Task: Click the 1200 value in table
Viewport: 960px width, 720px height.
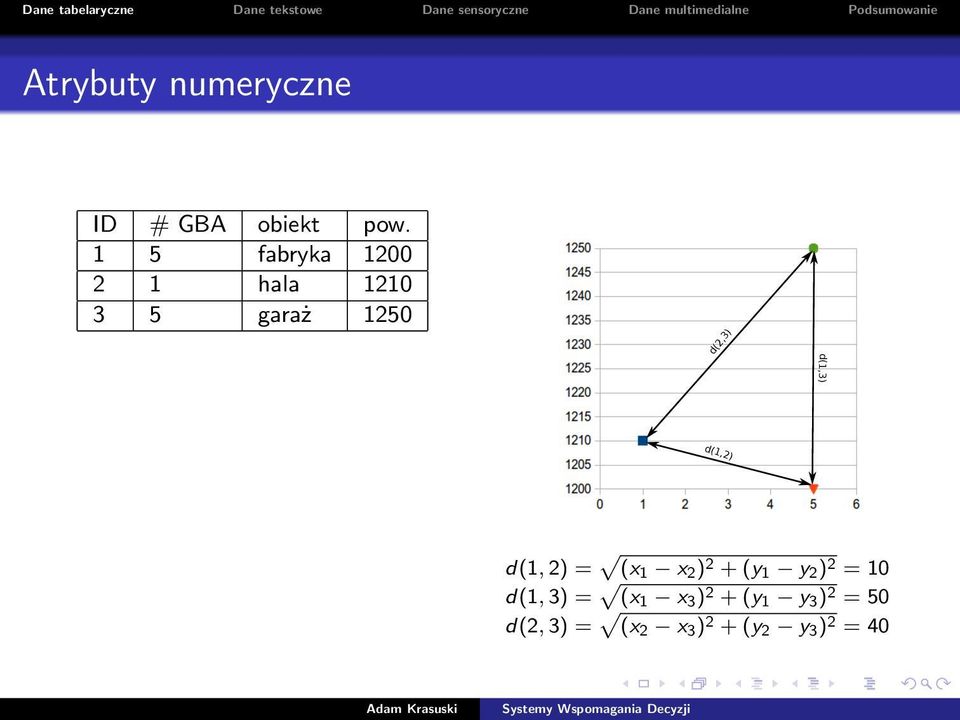Action: point(388,255)
